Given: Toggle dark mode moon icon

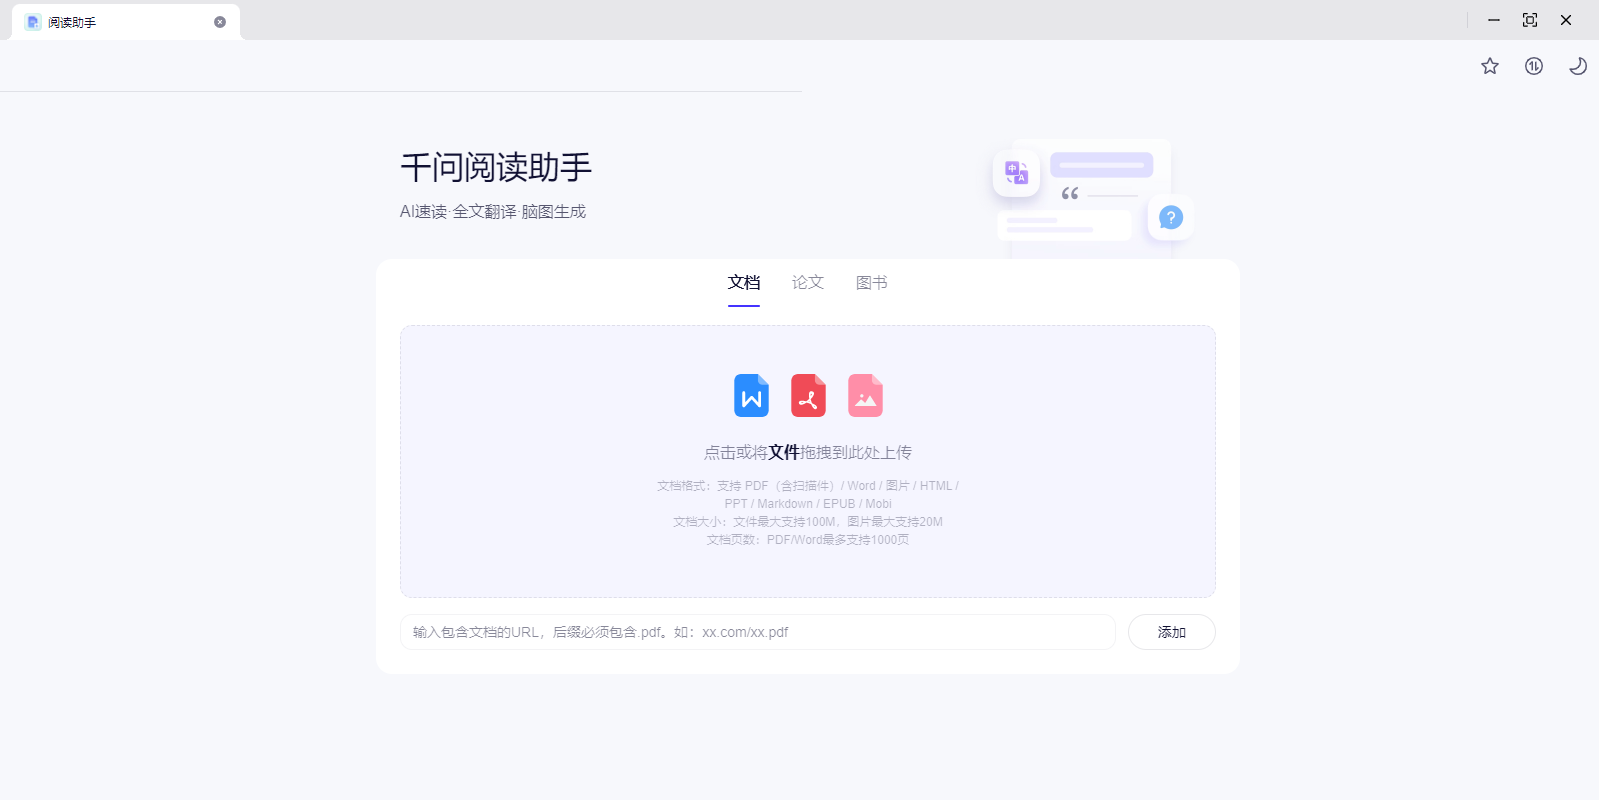Looking at the screenshot, I should point(1578,66).
